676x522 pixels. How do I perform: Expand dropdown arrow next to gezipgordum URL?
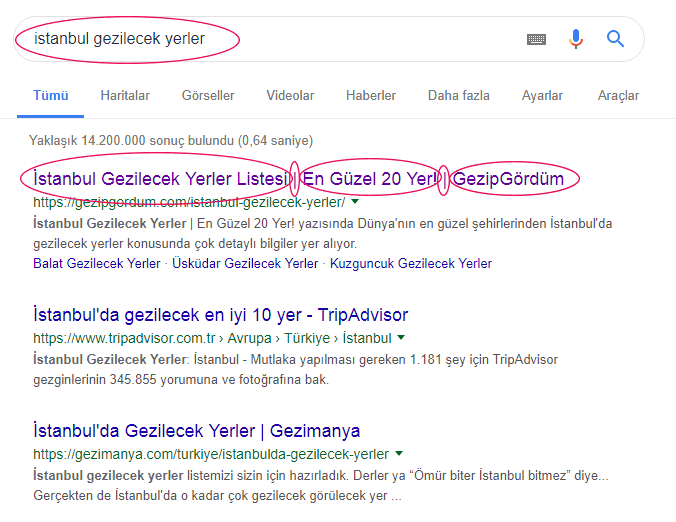(x=355, y=201)
